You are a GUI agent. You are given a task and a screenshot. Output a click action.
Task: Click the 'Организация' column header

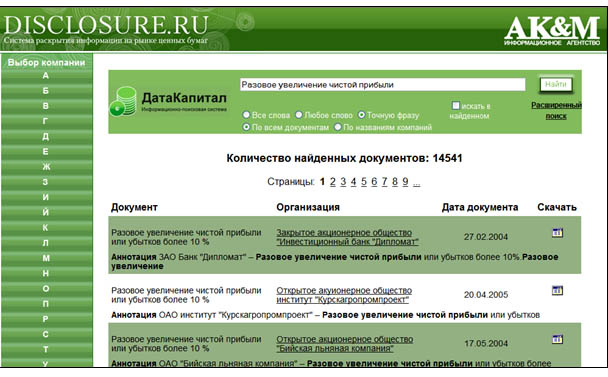click(308, 208)
